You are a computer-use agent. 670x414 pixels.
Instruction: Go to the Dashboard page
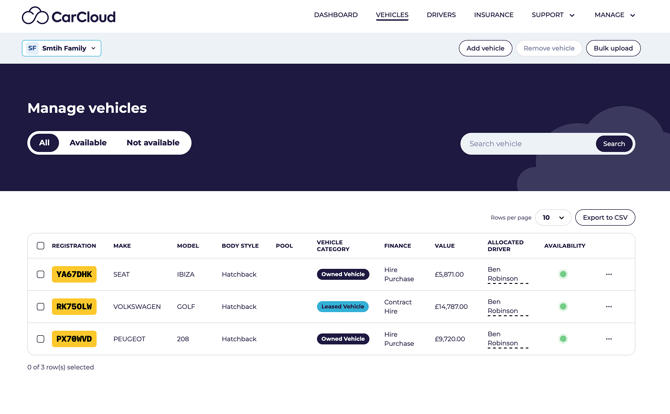(x=336, y=15)
